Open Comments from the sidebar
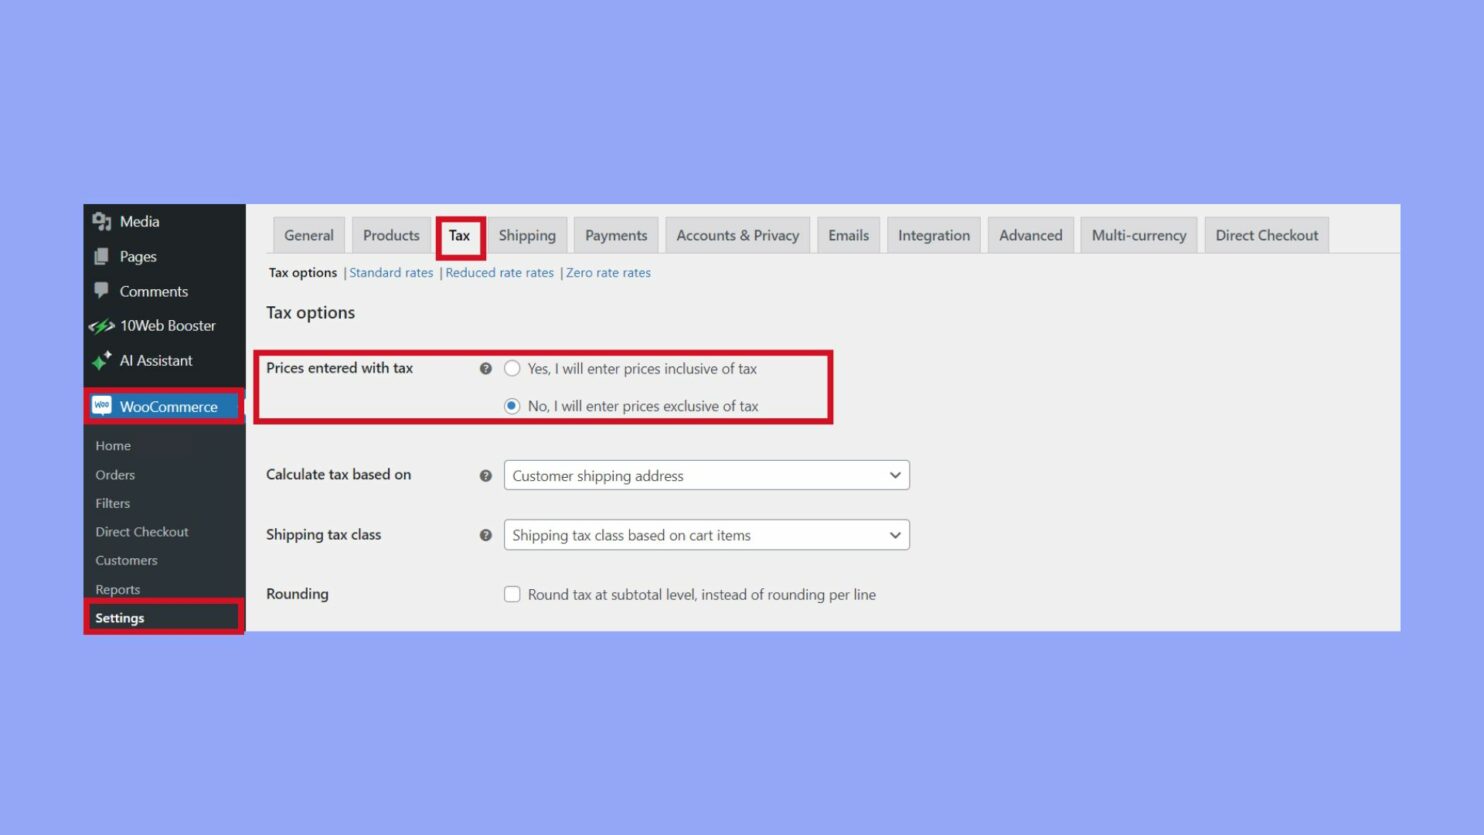Image resolution: width=1484 pixels, height=835 pixels. pos(152,291)
